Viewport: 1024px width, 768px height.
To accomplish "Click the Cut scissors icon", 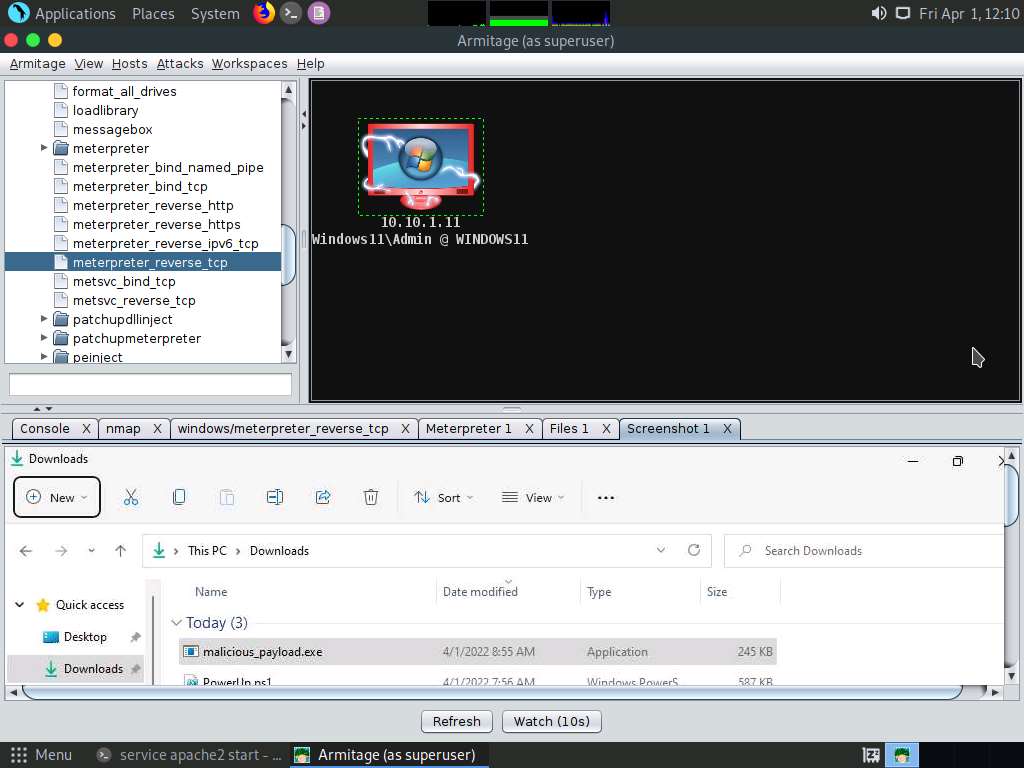I will click(x=131, y=497).
